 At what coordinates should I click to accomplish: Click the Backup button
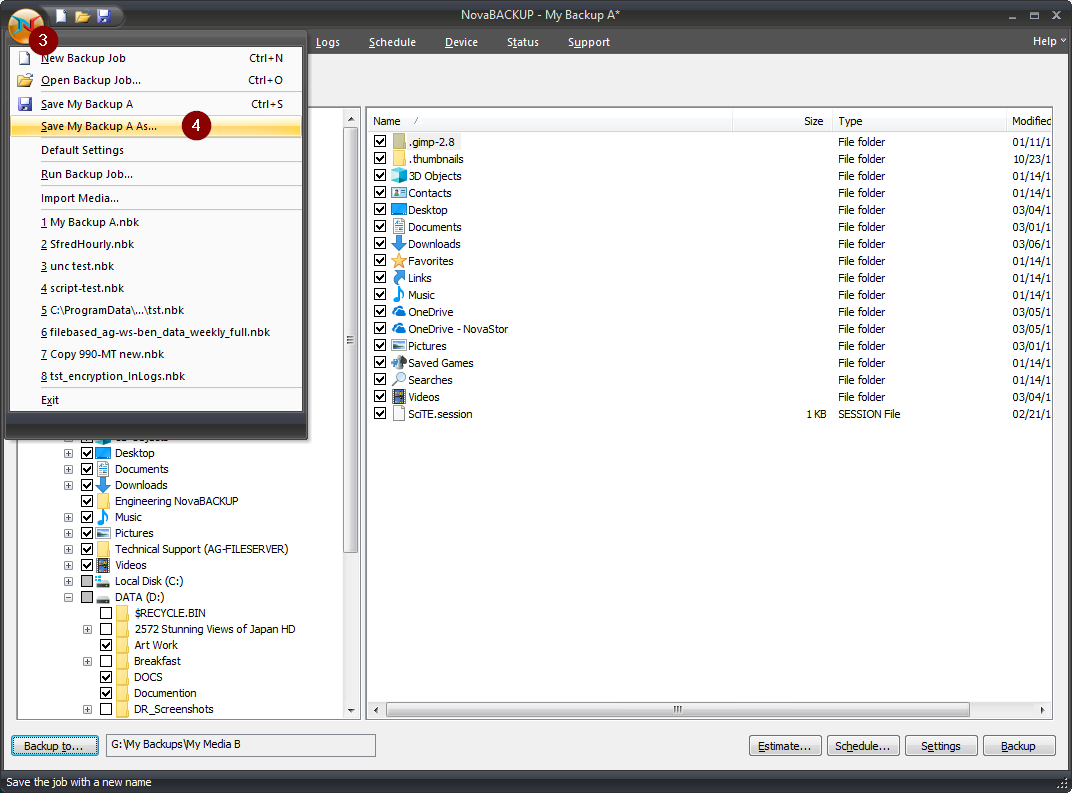tap(1019, 746)
